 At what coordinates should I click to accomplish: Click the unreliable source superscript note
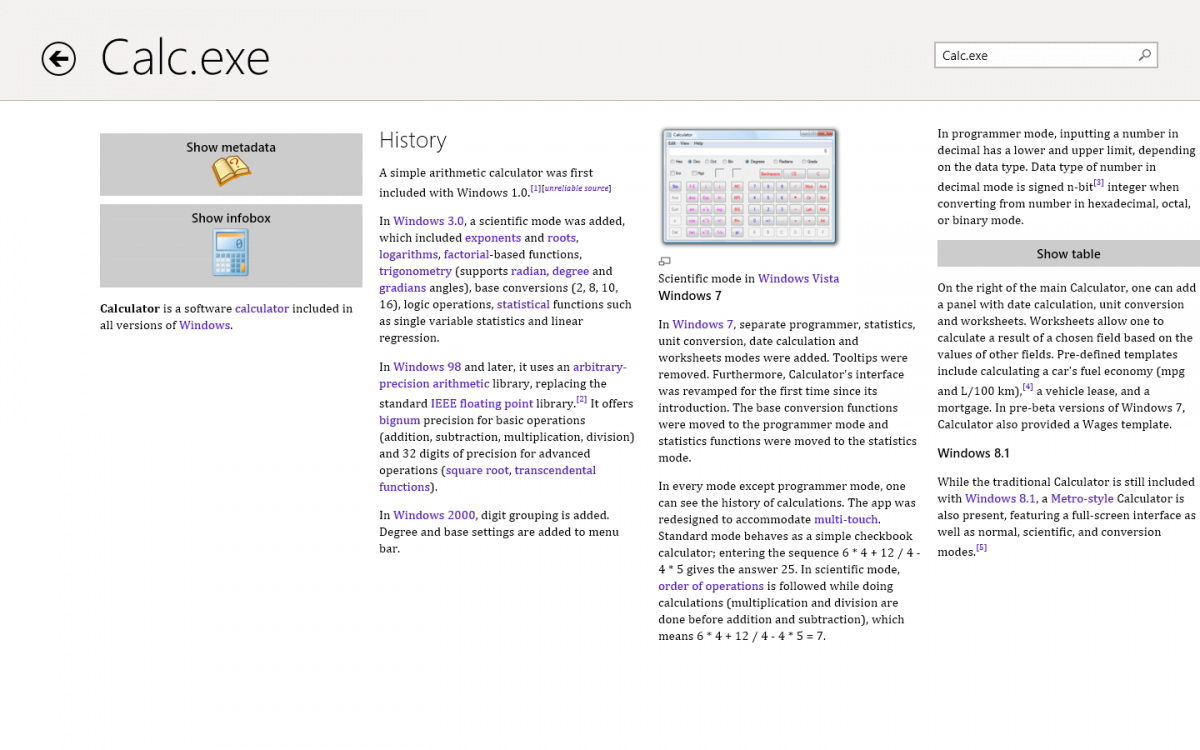pyautogui.click(x=576, y=188)
